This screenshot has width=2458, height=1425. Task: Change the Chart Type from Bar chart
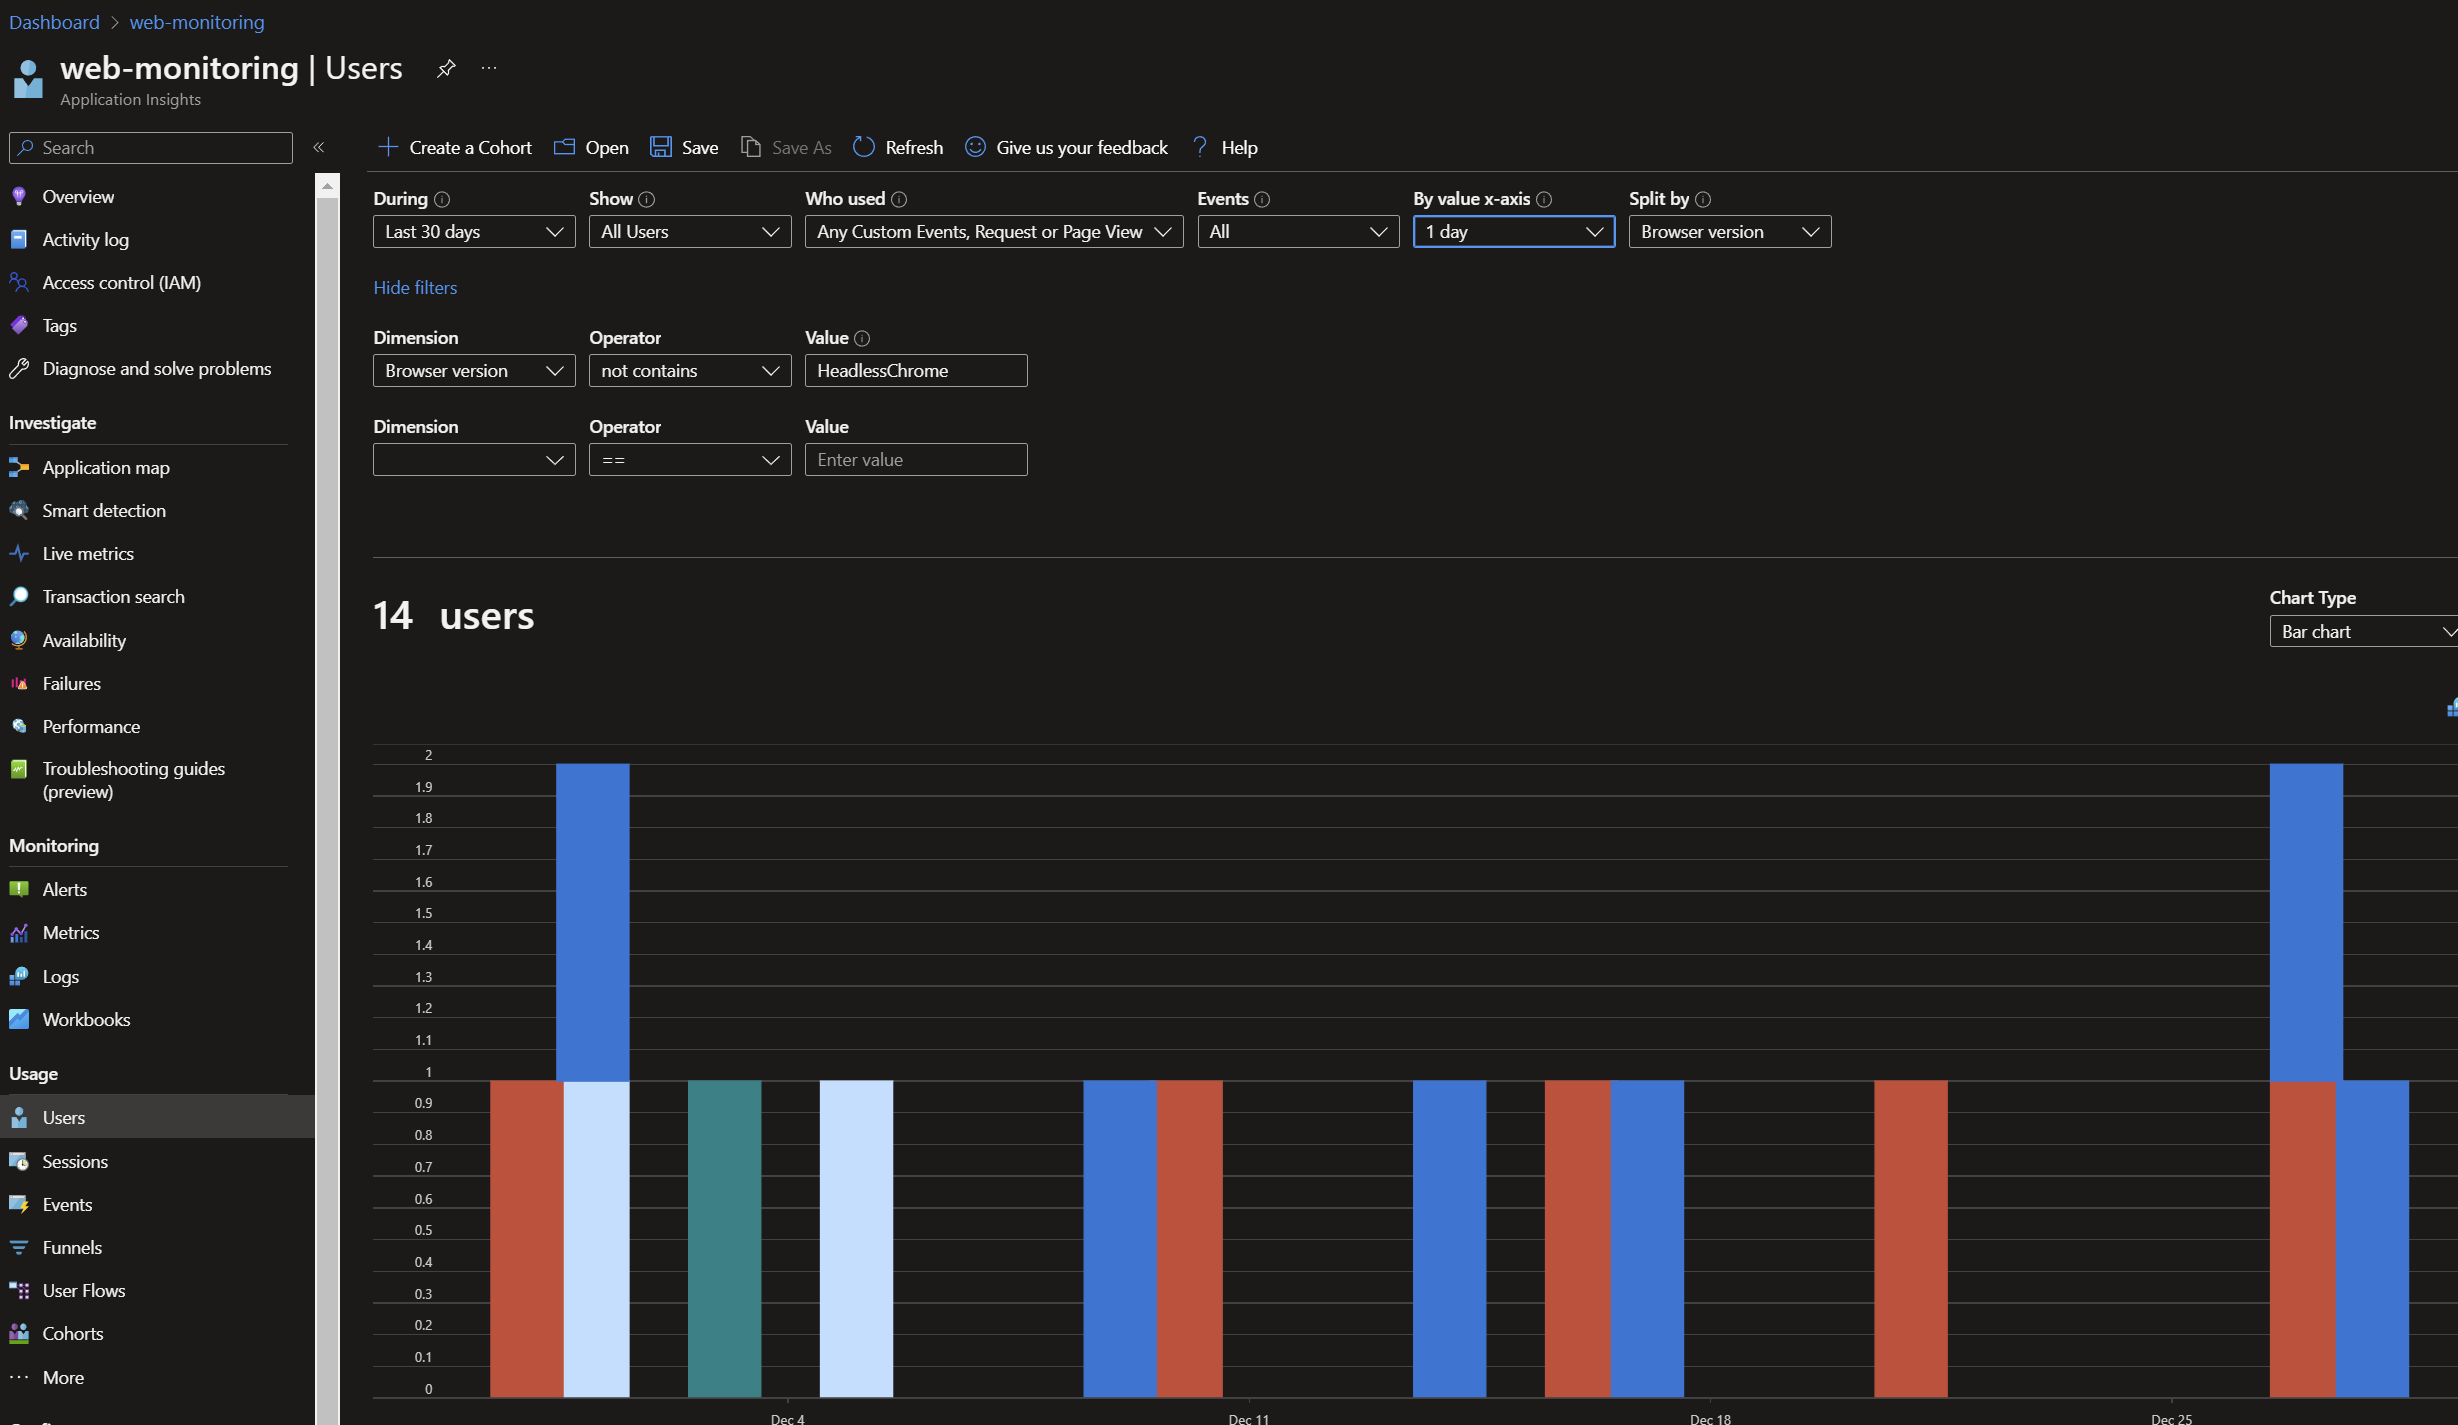2363,631
